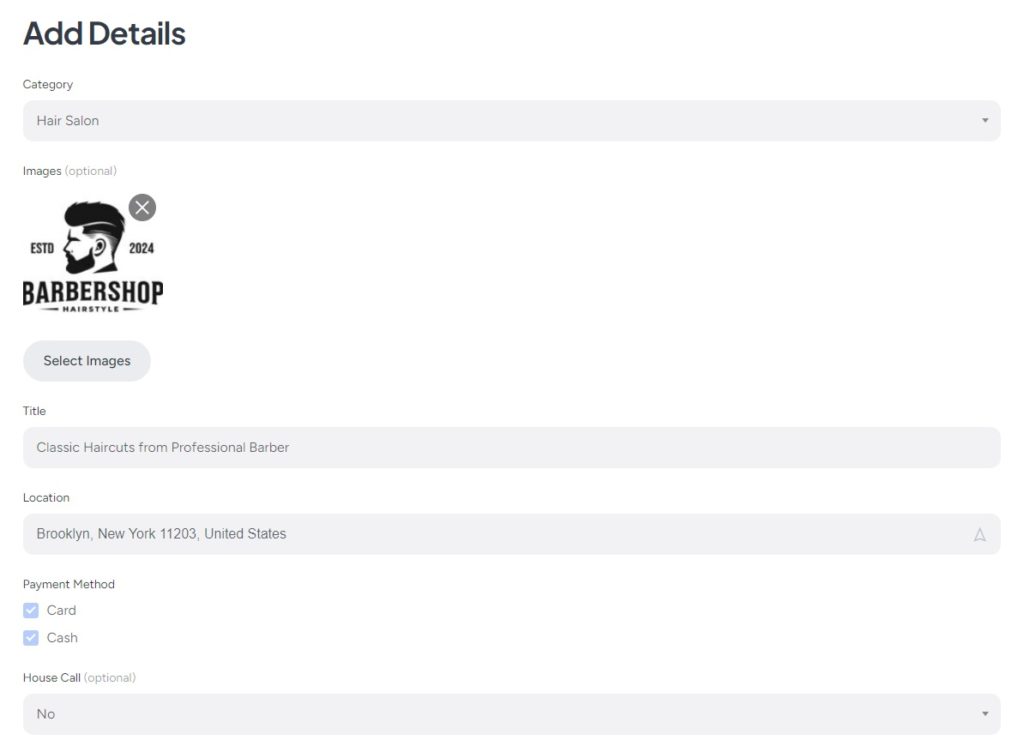This screenshot has height=752, width=1024.
Task: Toggle the Card option by clicking its label
Action: tap(61, 609)
